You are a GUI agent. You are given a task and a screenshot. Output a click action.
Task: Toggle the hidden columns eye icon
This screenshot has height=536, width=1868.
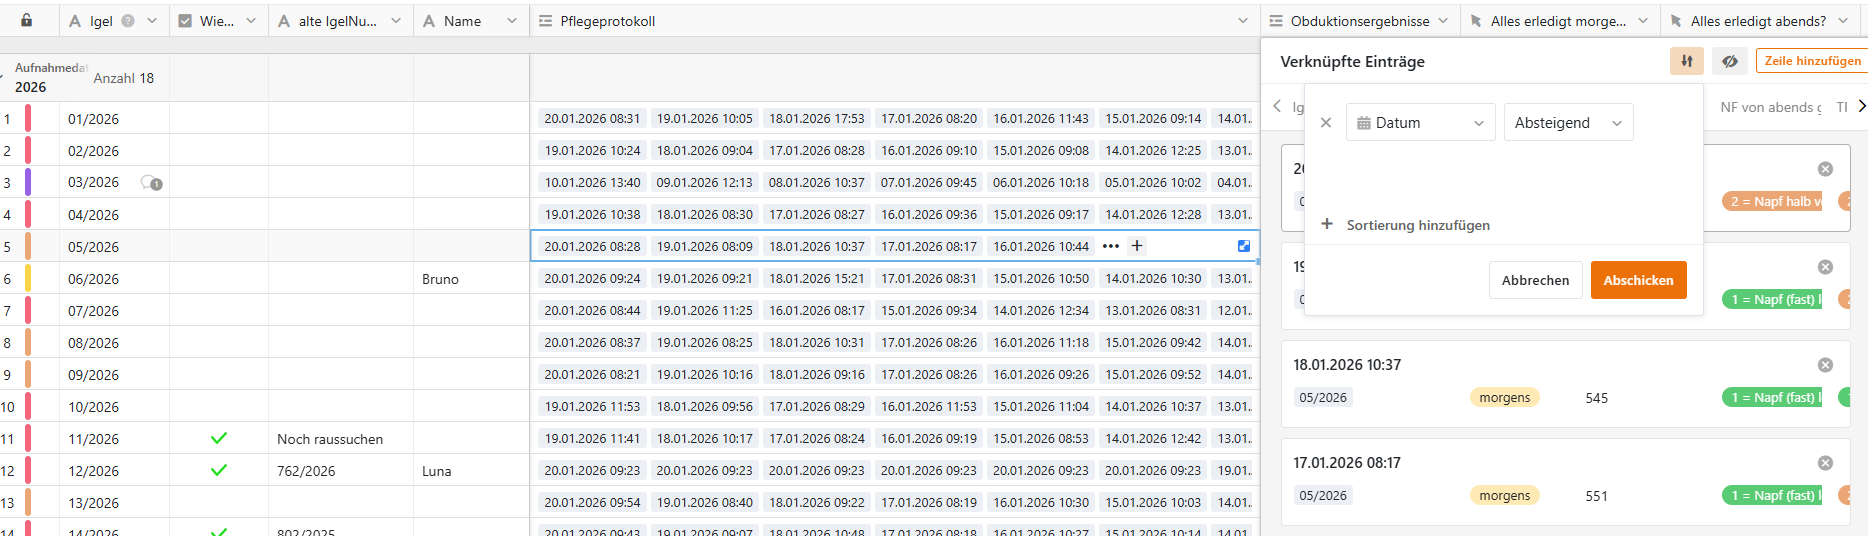pos(1729,61)
